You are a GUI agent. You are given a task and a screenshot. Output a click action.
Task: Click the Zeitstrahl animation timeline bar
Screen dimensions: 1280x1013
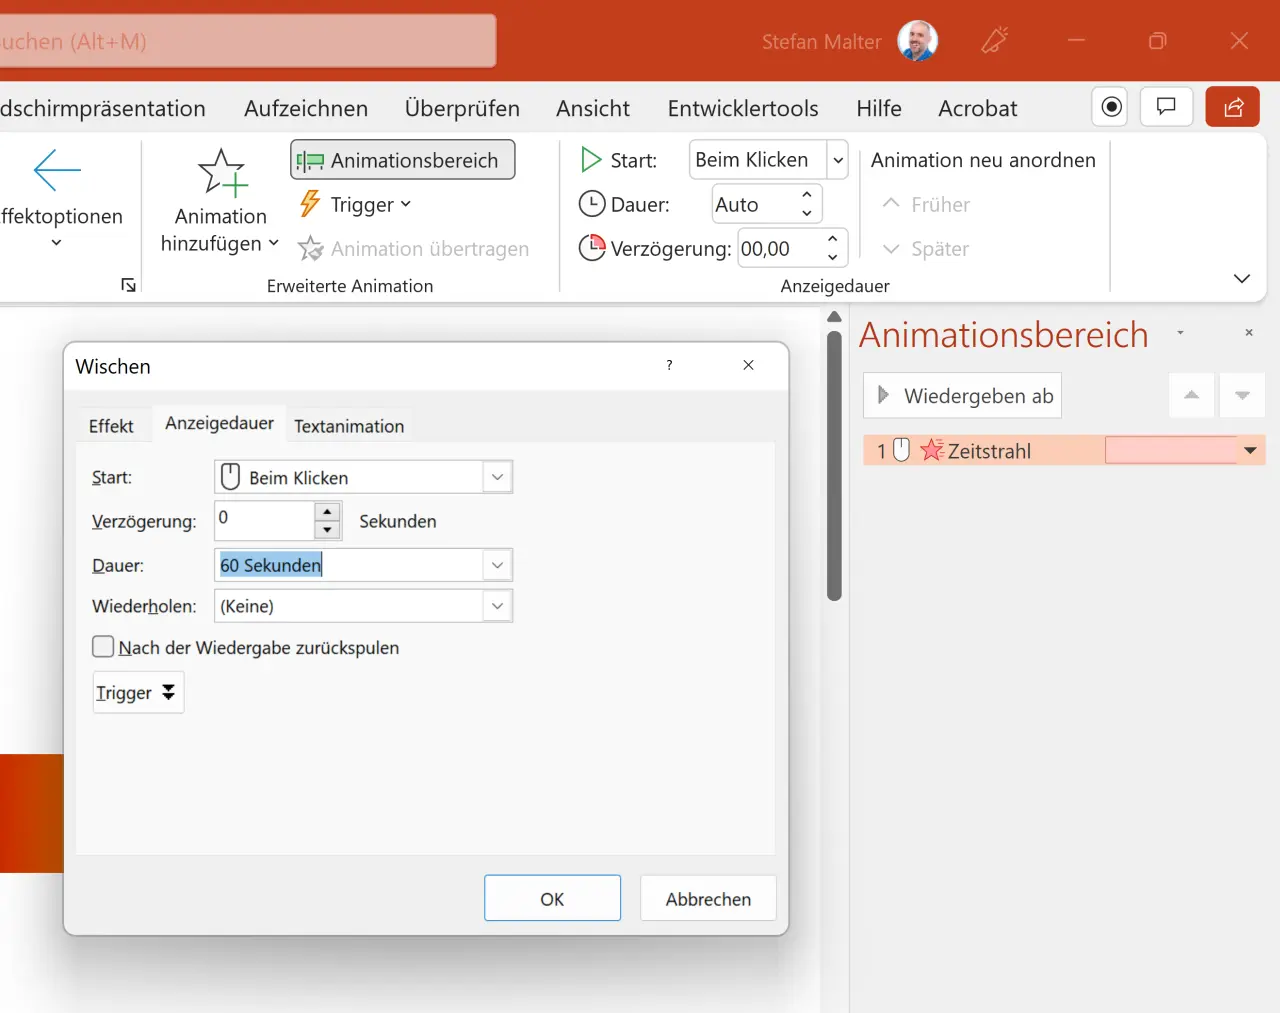pos(1170,451)
